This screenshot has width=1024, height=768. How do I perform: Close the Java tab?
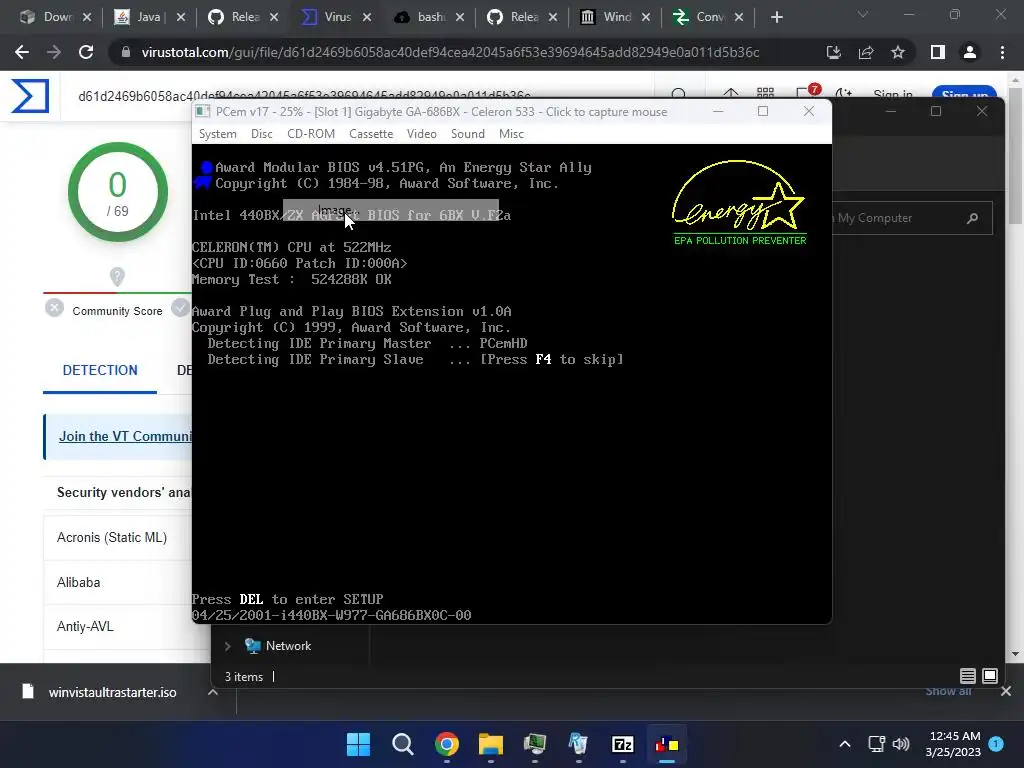[x=181, y=18]
